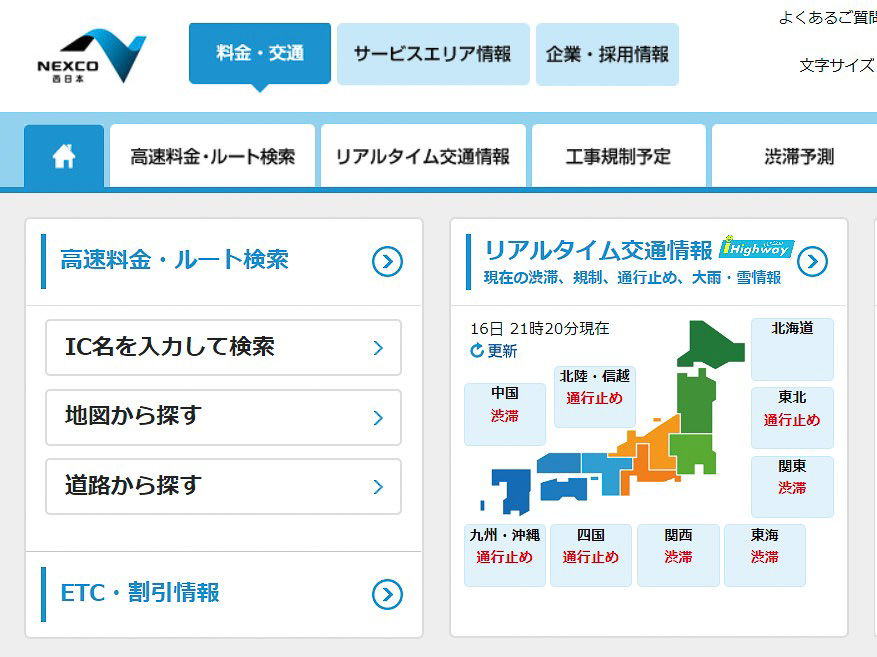Click 16日 21時20分現在 timestamp text

540,328
